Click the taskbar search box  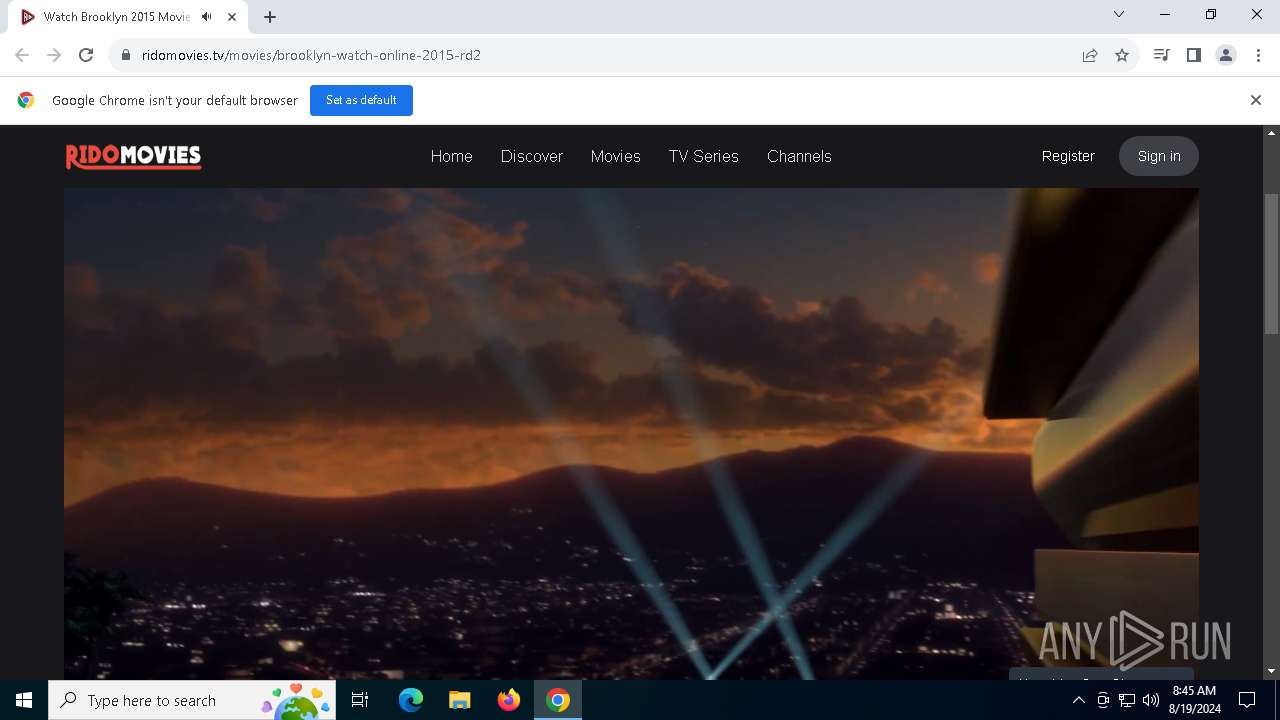coord(192,700)
